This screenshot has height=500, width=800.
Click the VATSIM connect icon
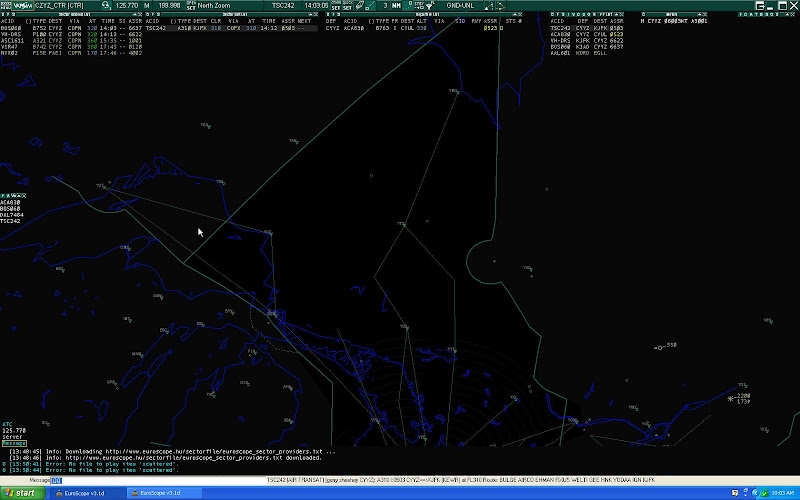click(19, 5)
